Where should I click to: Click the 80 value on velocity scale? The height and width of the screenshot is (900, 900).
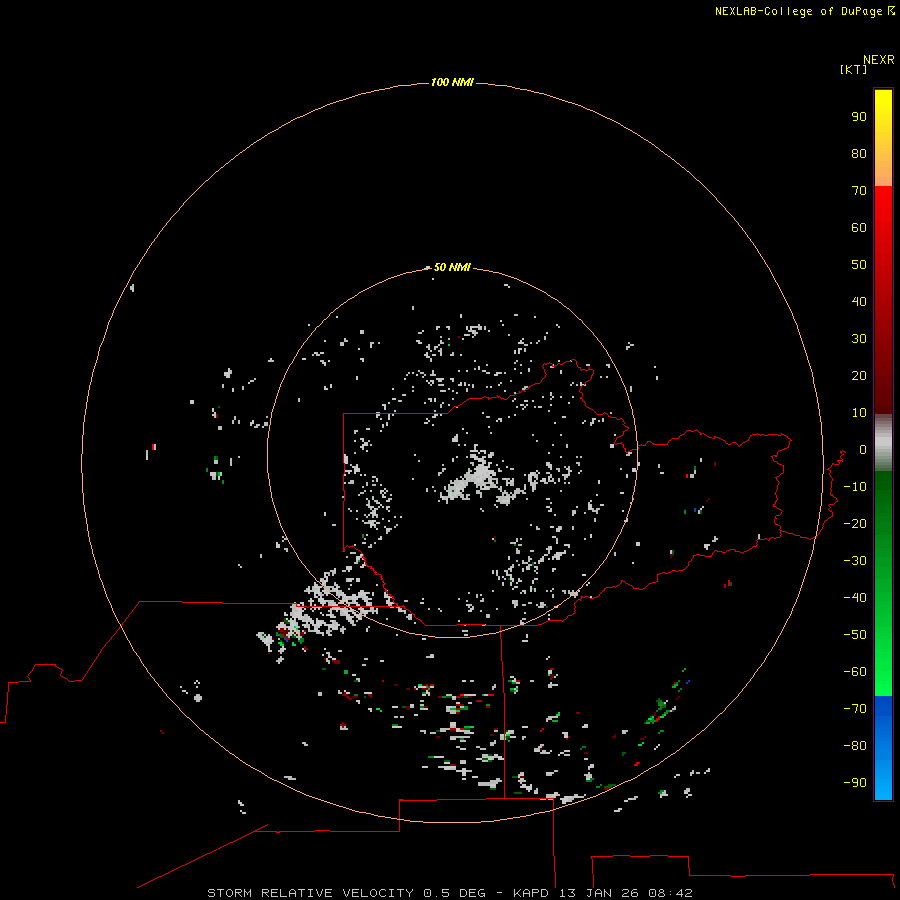coord(859,154)
